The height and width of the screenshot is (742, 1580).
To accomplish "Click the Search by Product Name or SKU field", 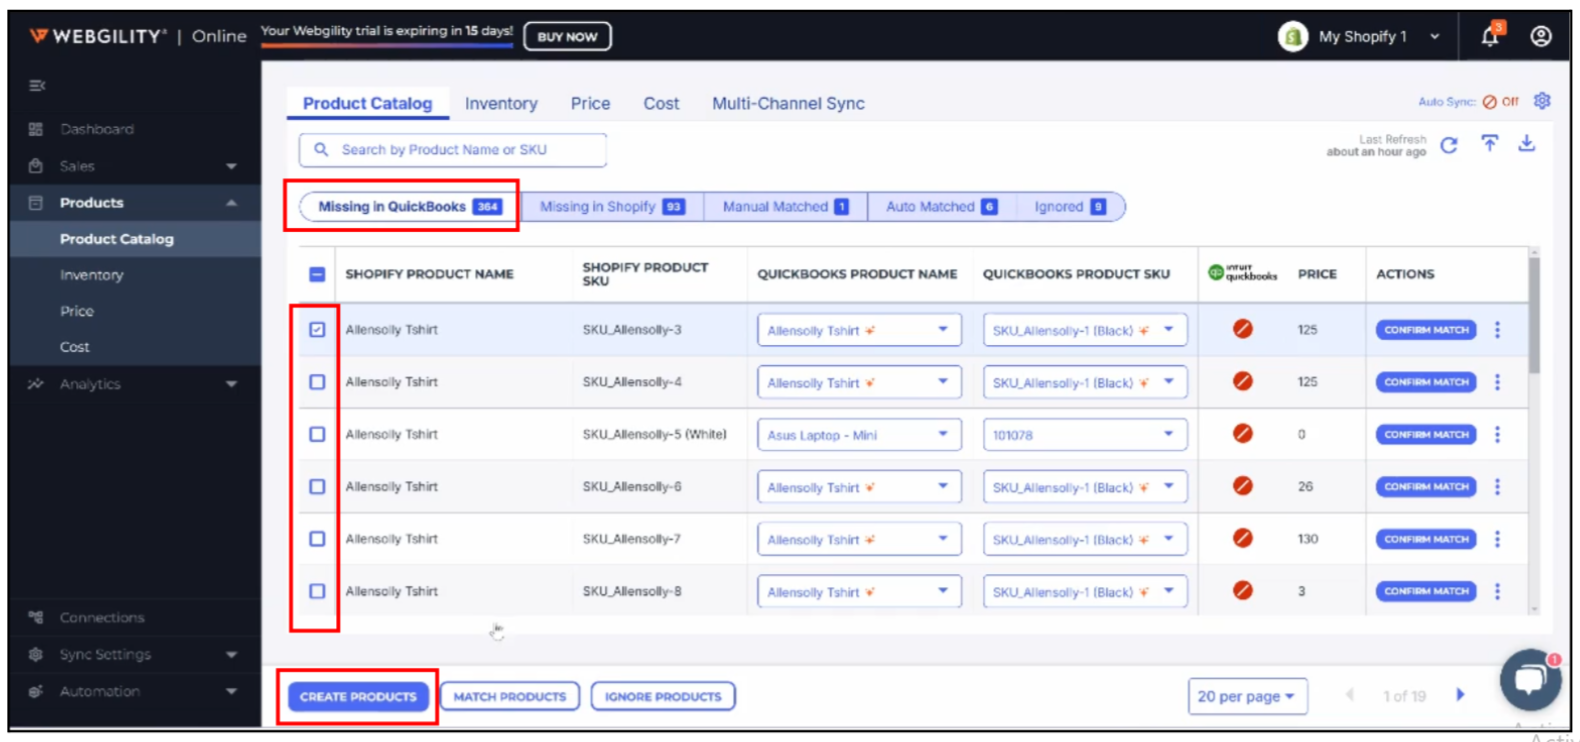I will [453, 150].
